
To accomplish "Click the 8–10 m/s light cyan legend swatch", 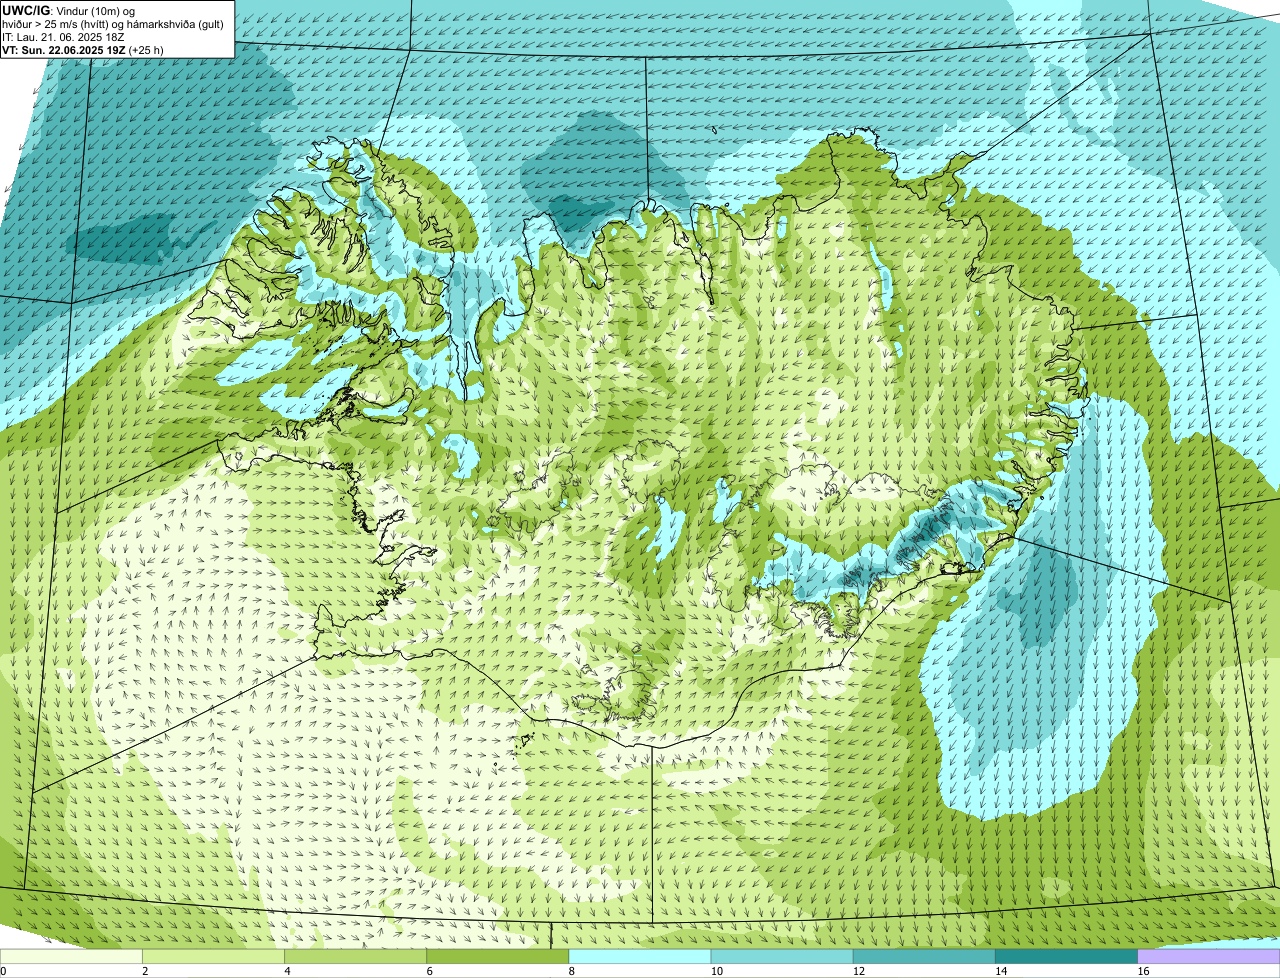I will point(640,956).
